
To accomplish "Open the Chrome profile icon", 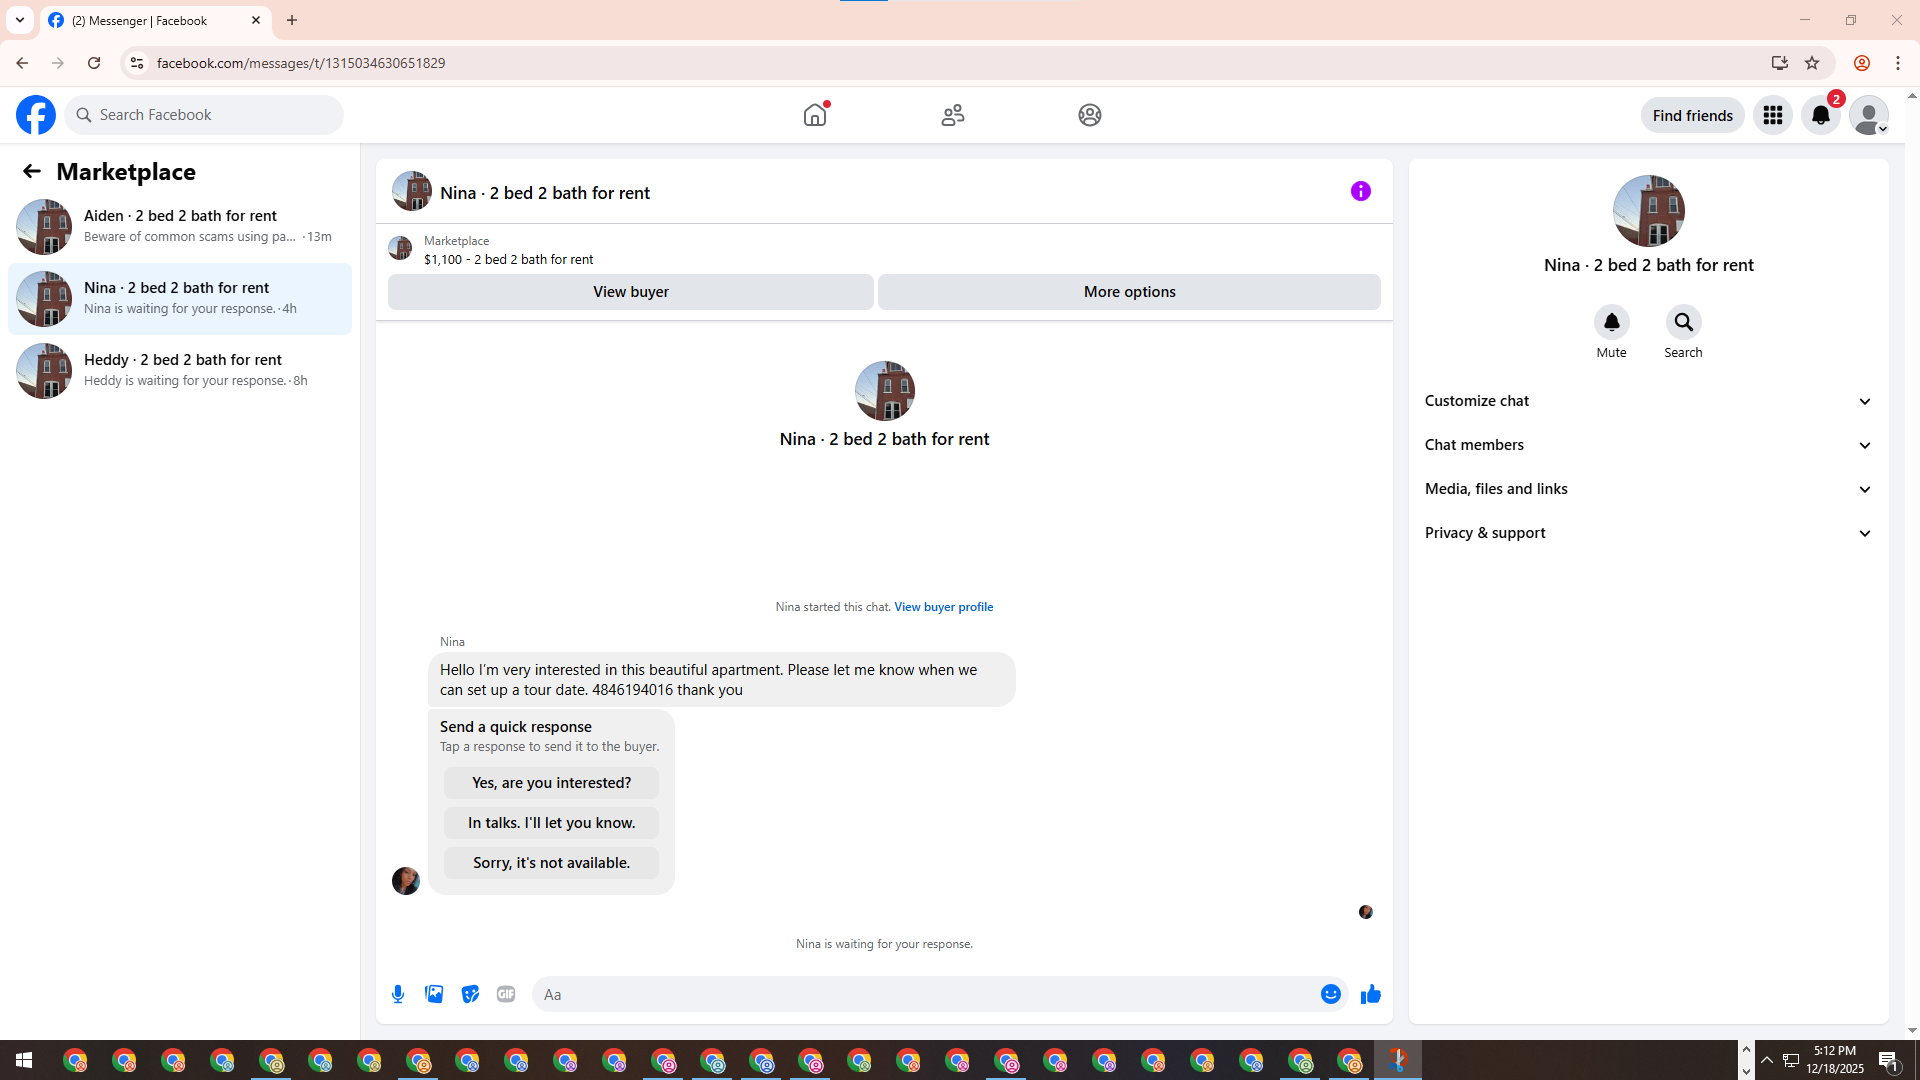I will [x=1862, y=63].
